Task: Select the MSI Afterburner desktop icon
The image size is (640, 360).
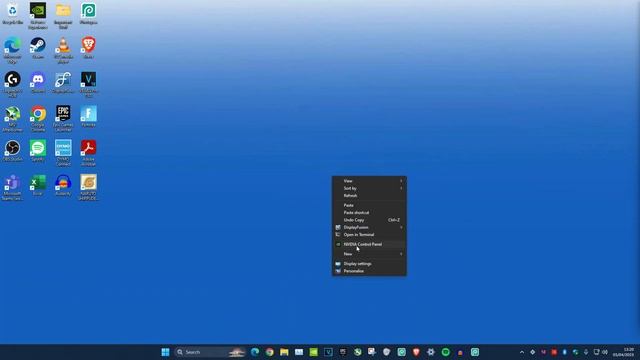Action: click(13, 118)
